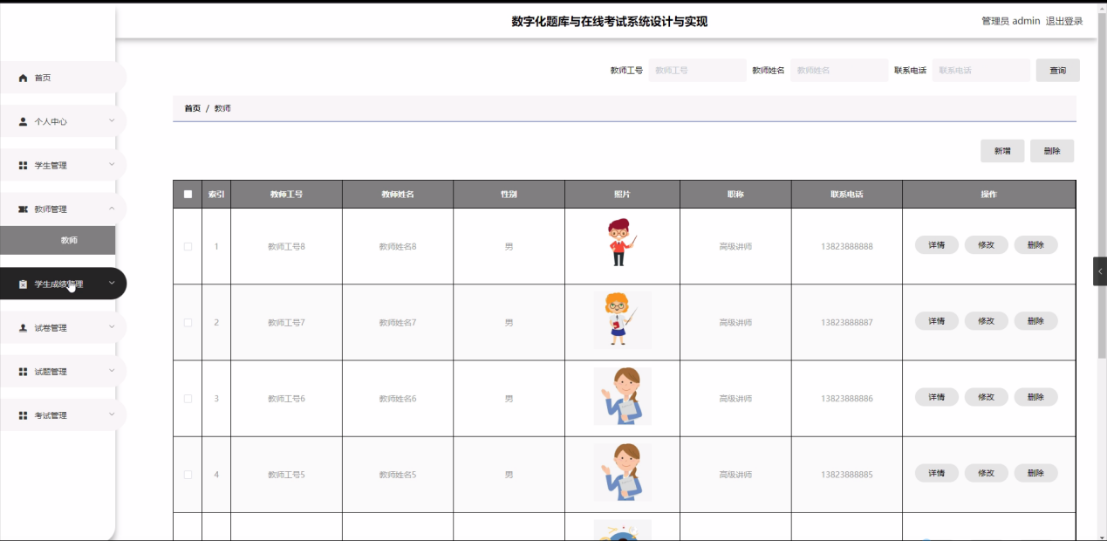Click 删除 in the 教师工号8 row

[1036, 245]
